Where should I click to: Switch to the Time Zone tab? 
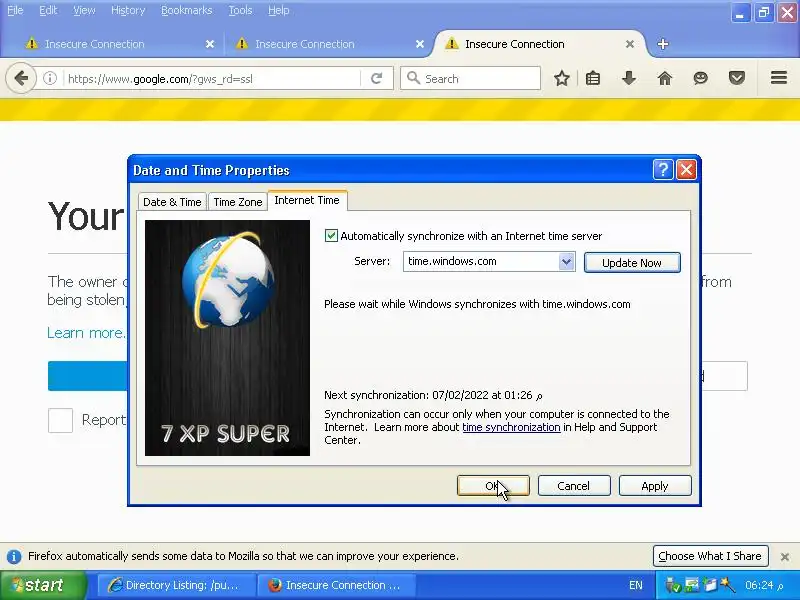(238, 202)
